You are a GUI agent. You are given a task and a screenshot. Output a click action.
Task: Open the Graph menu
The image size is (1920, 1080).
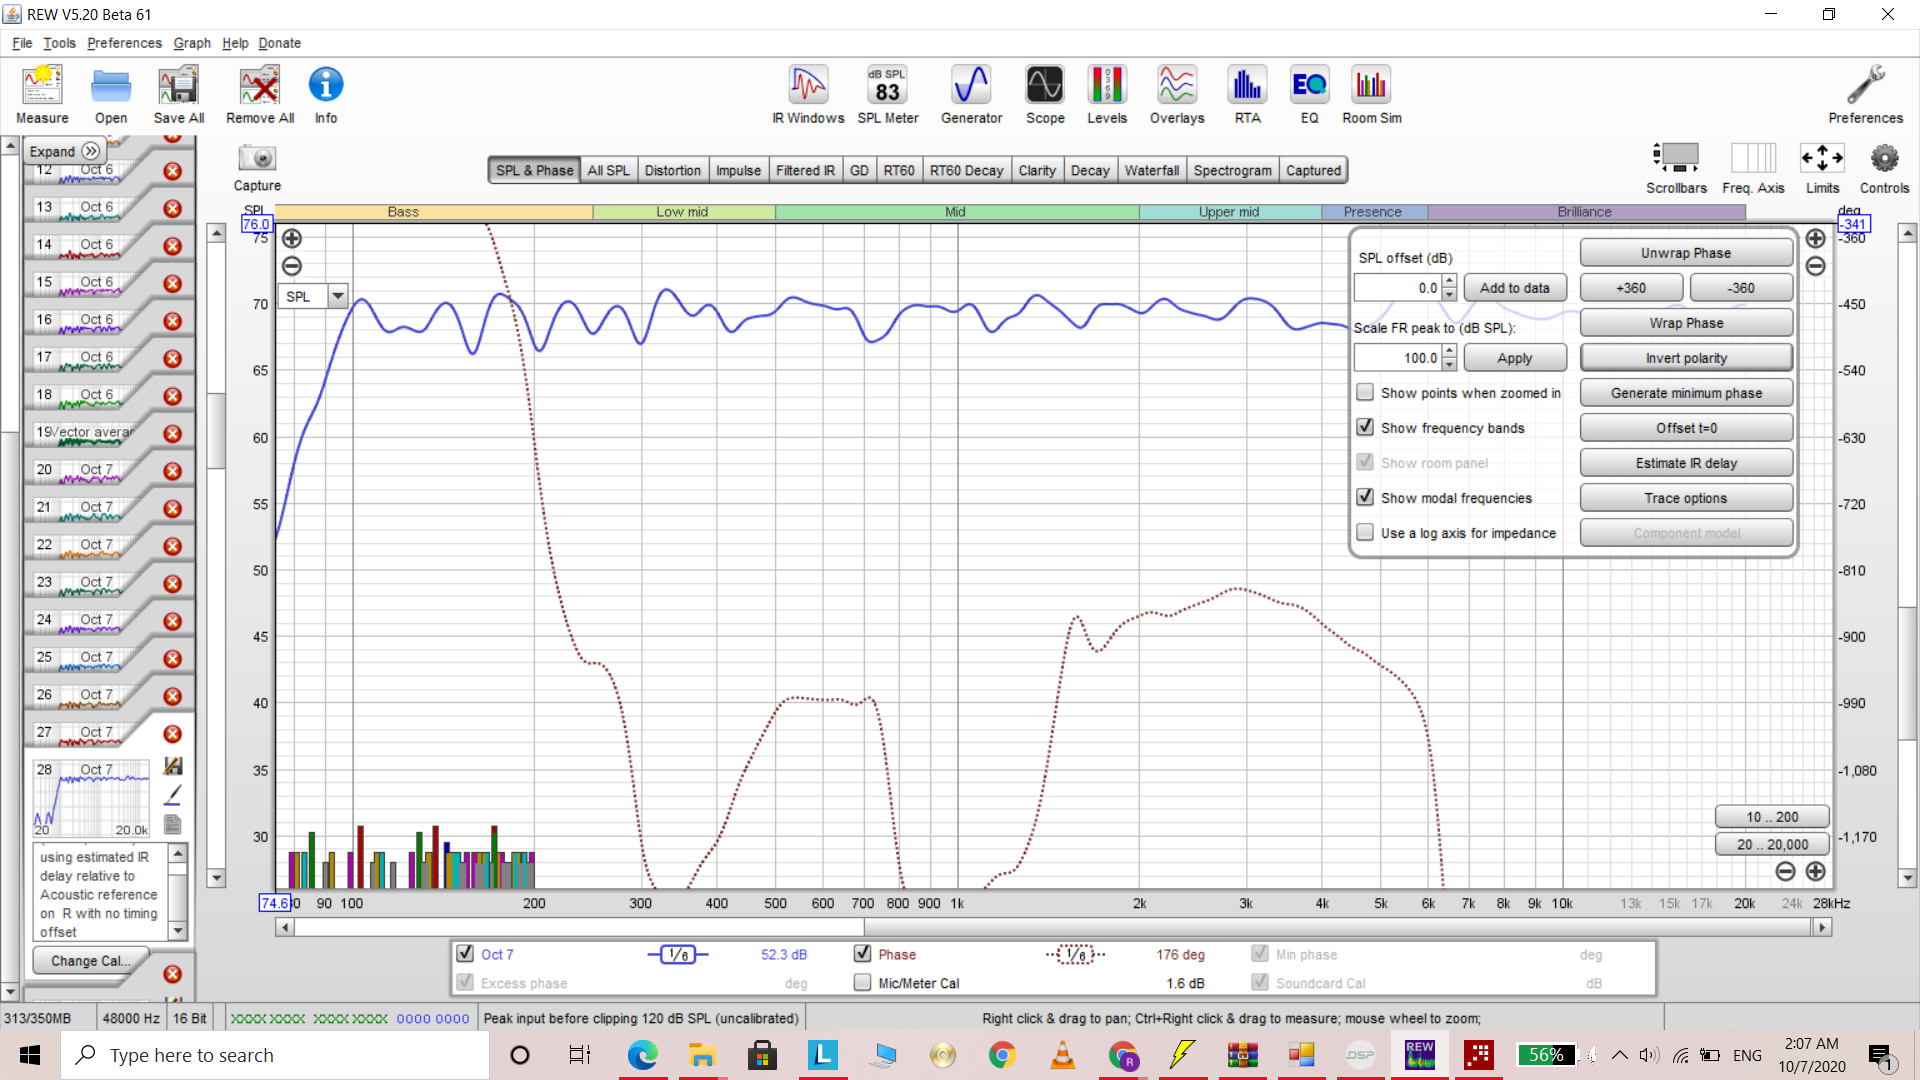[x=192, y=43]
